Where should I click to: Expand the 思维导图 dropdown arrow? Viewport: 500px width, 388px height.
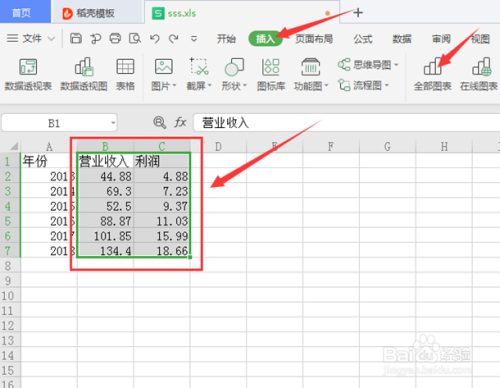tap(396, 64)
